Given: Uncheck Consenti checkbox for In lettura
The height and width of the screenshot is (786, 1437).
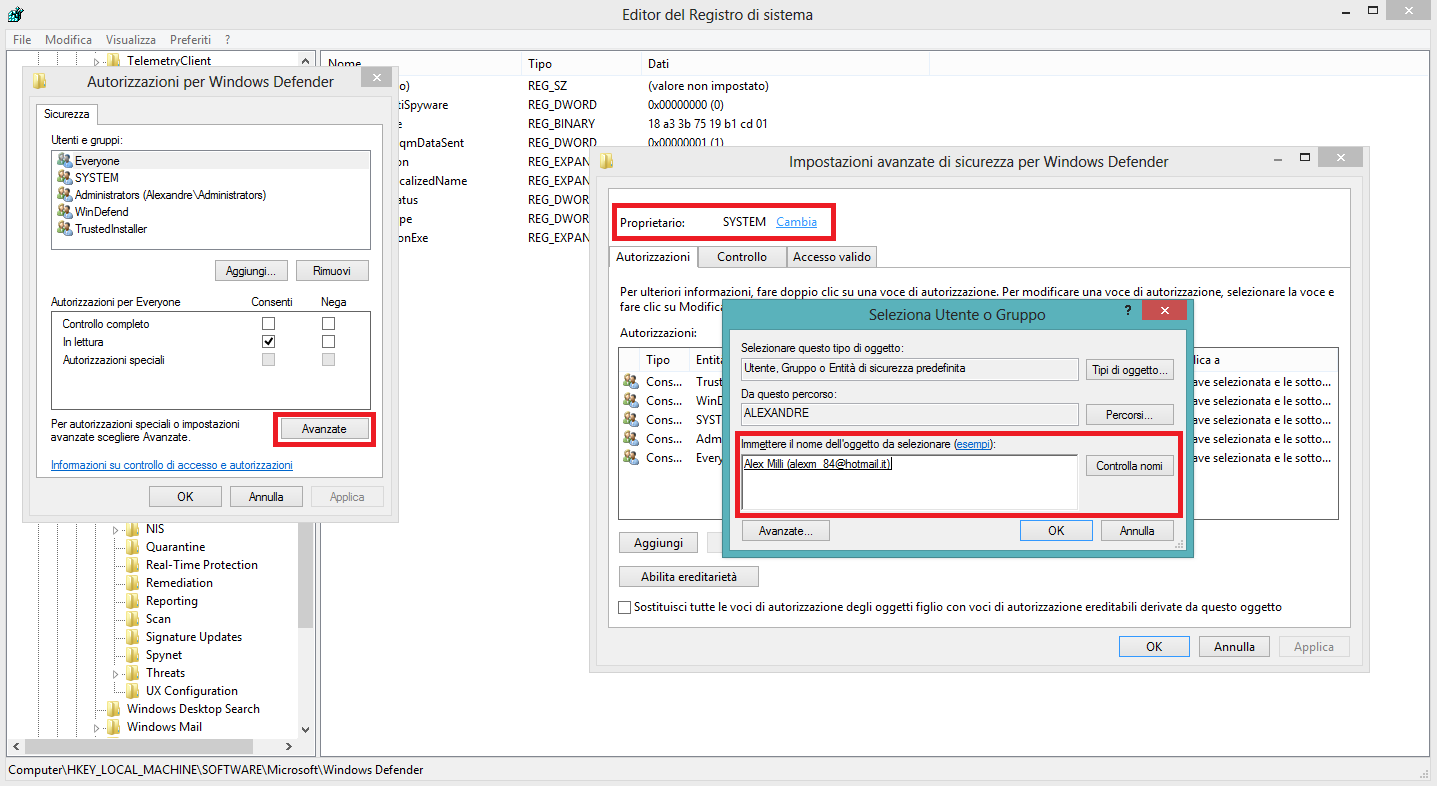Looking at the screenshot, I should click(268, 342).
